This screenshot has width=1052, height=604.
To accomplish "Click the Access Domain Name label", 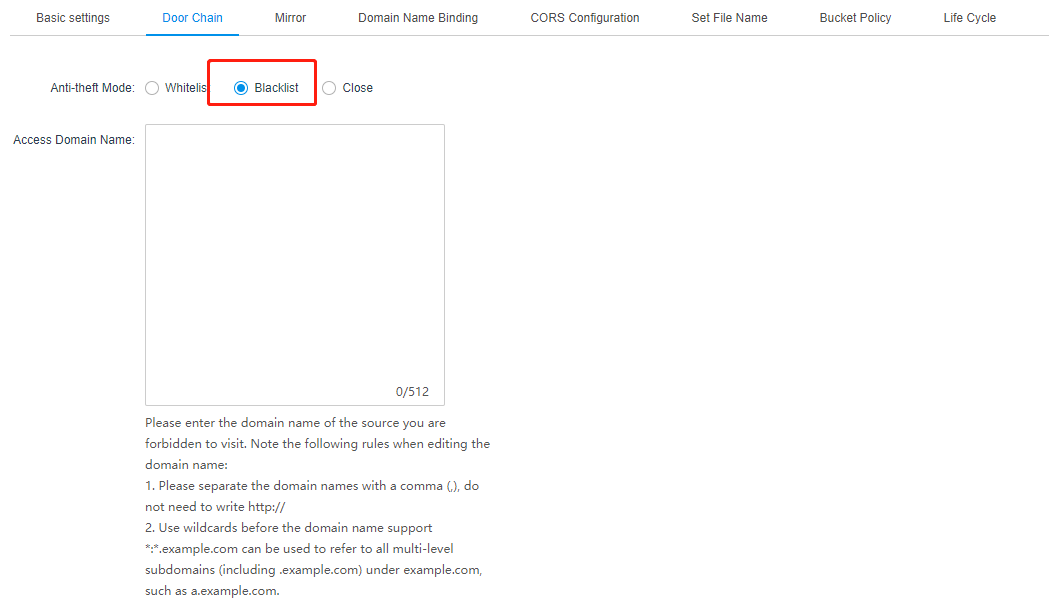I will pyautogui.click(x=74, y=140).
